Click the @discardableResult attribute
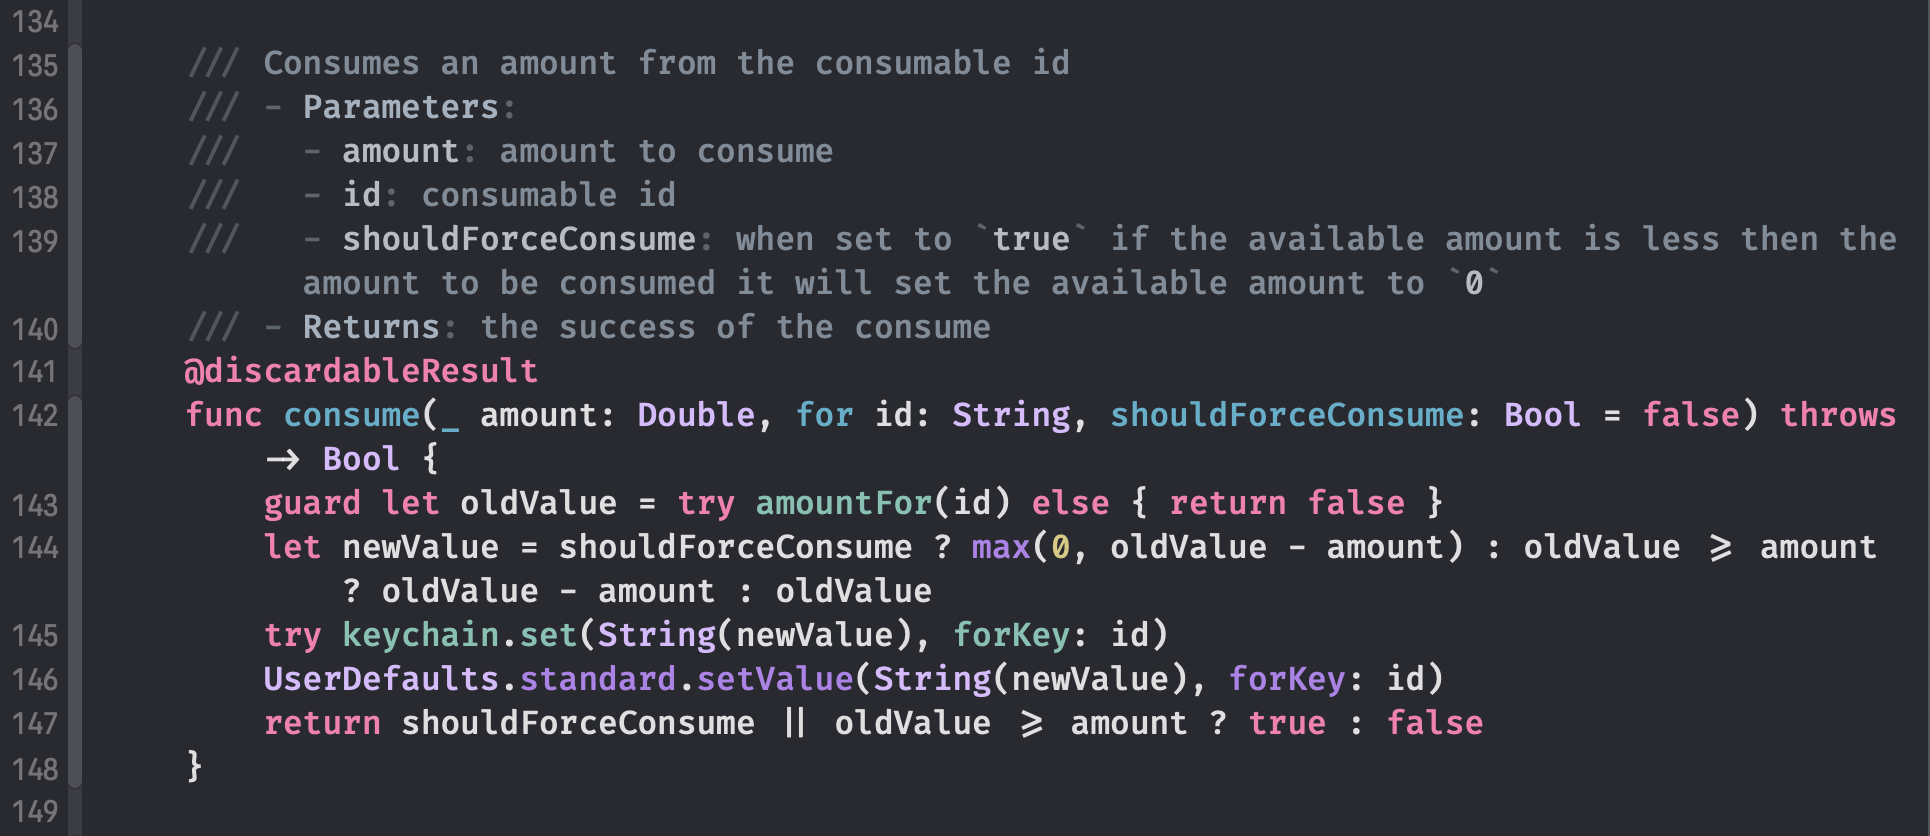 [361, 371]
